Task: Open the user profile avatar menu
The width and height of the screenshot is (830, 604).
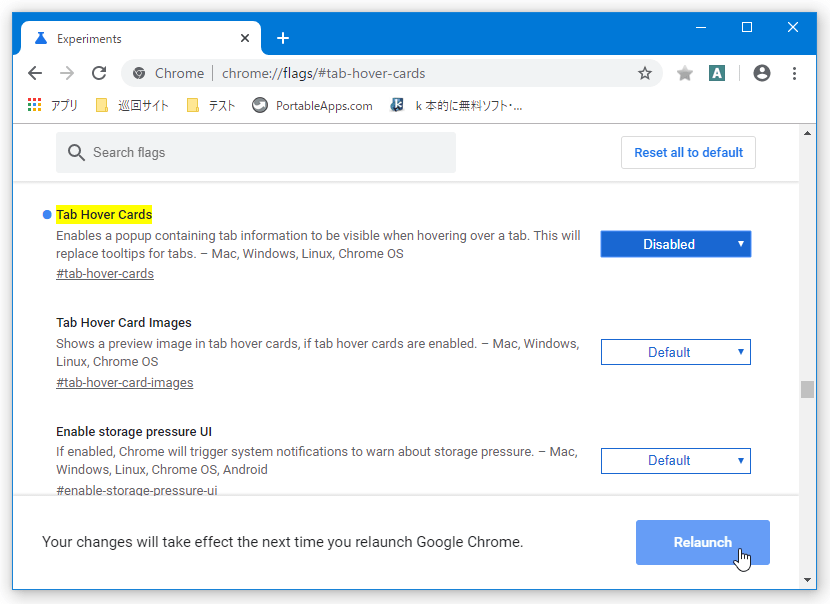Action: coord(762,73)
